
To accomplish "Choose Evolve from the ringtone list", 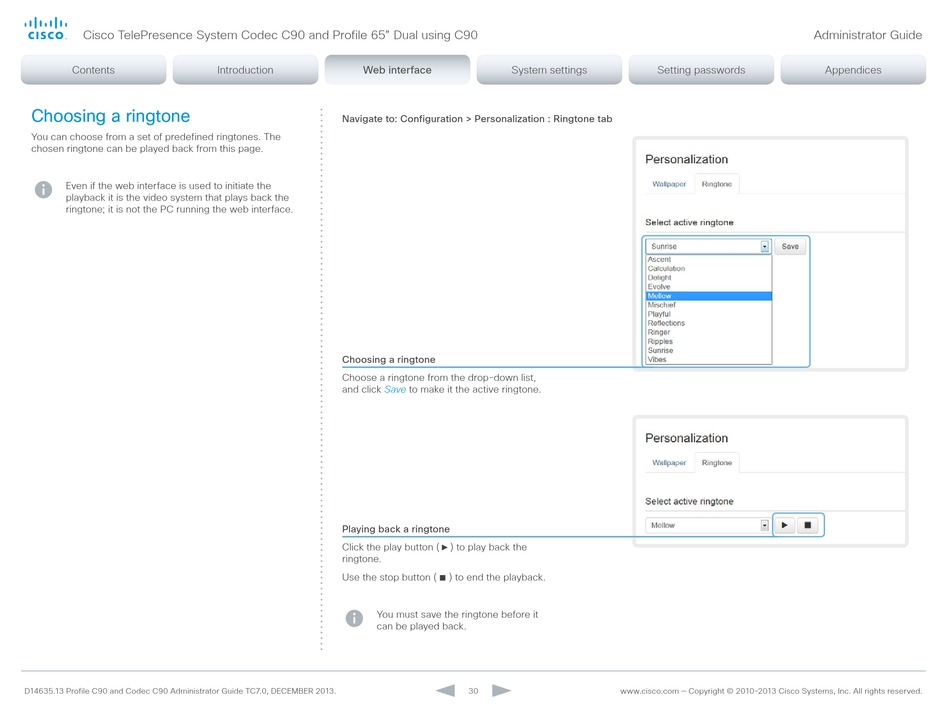I will [x=709, y=286].
